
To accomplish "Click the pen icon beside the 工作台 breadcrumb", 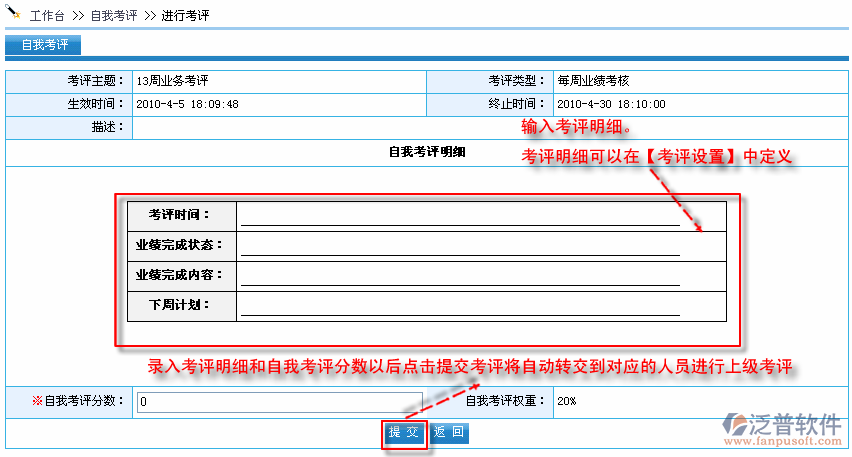I will [13, 12].
